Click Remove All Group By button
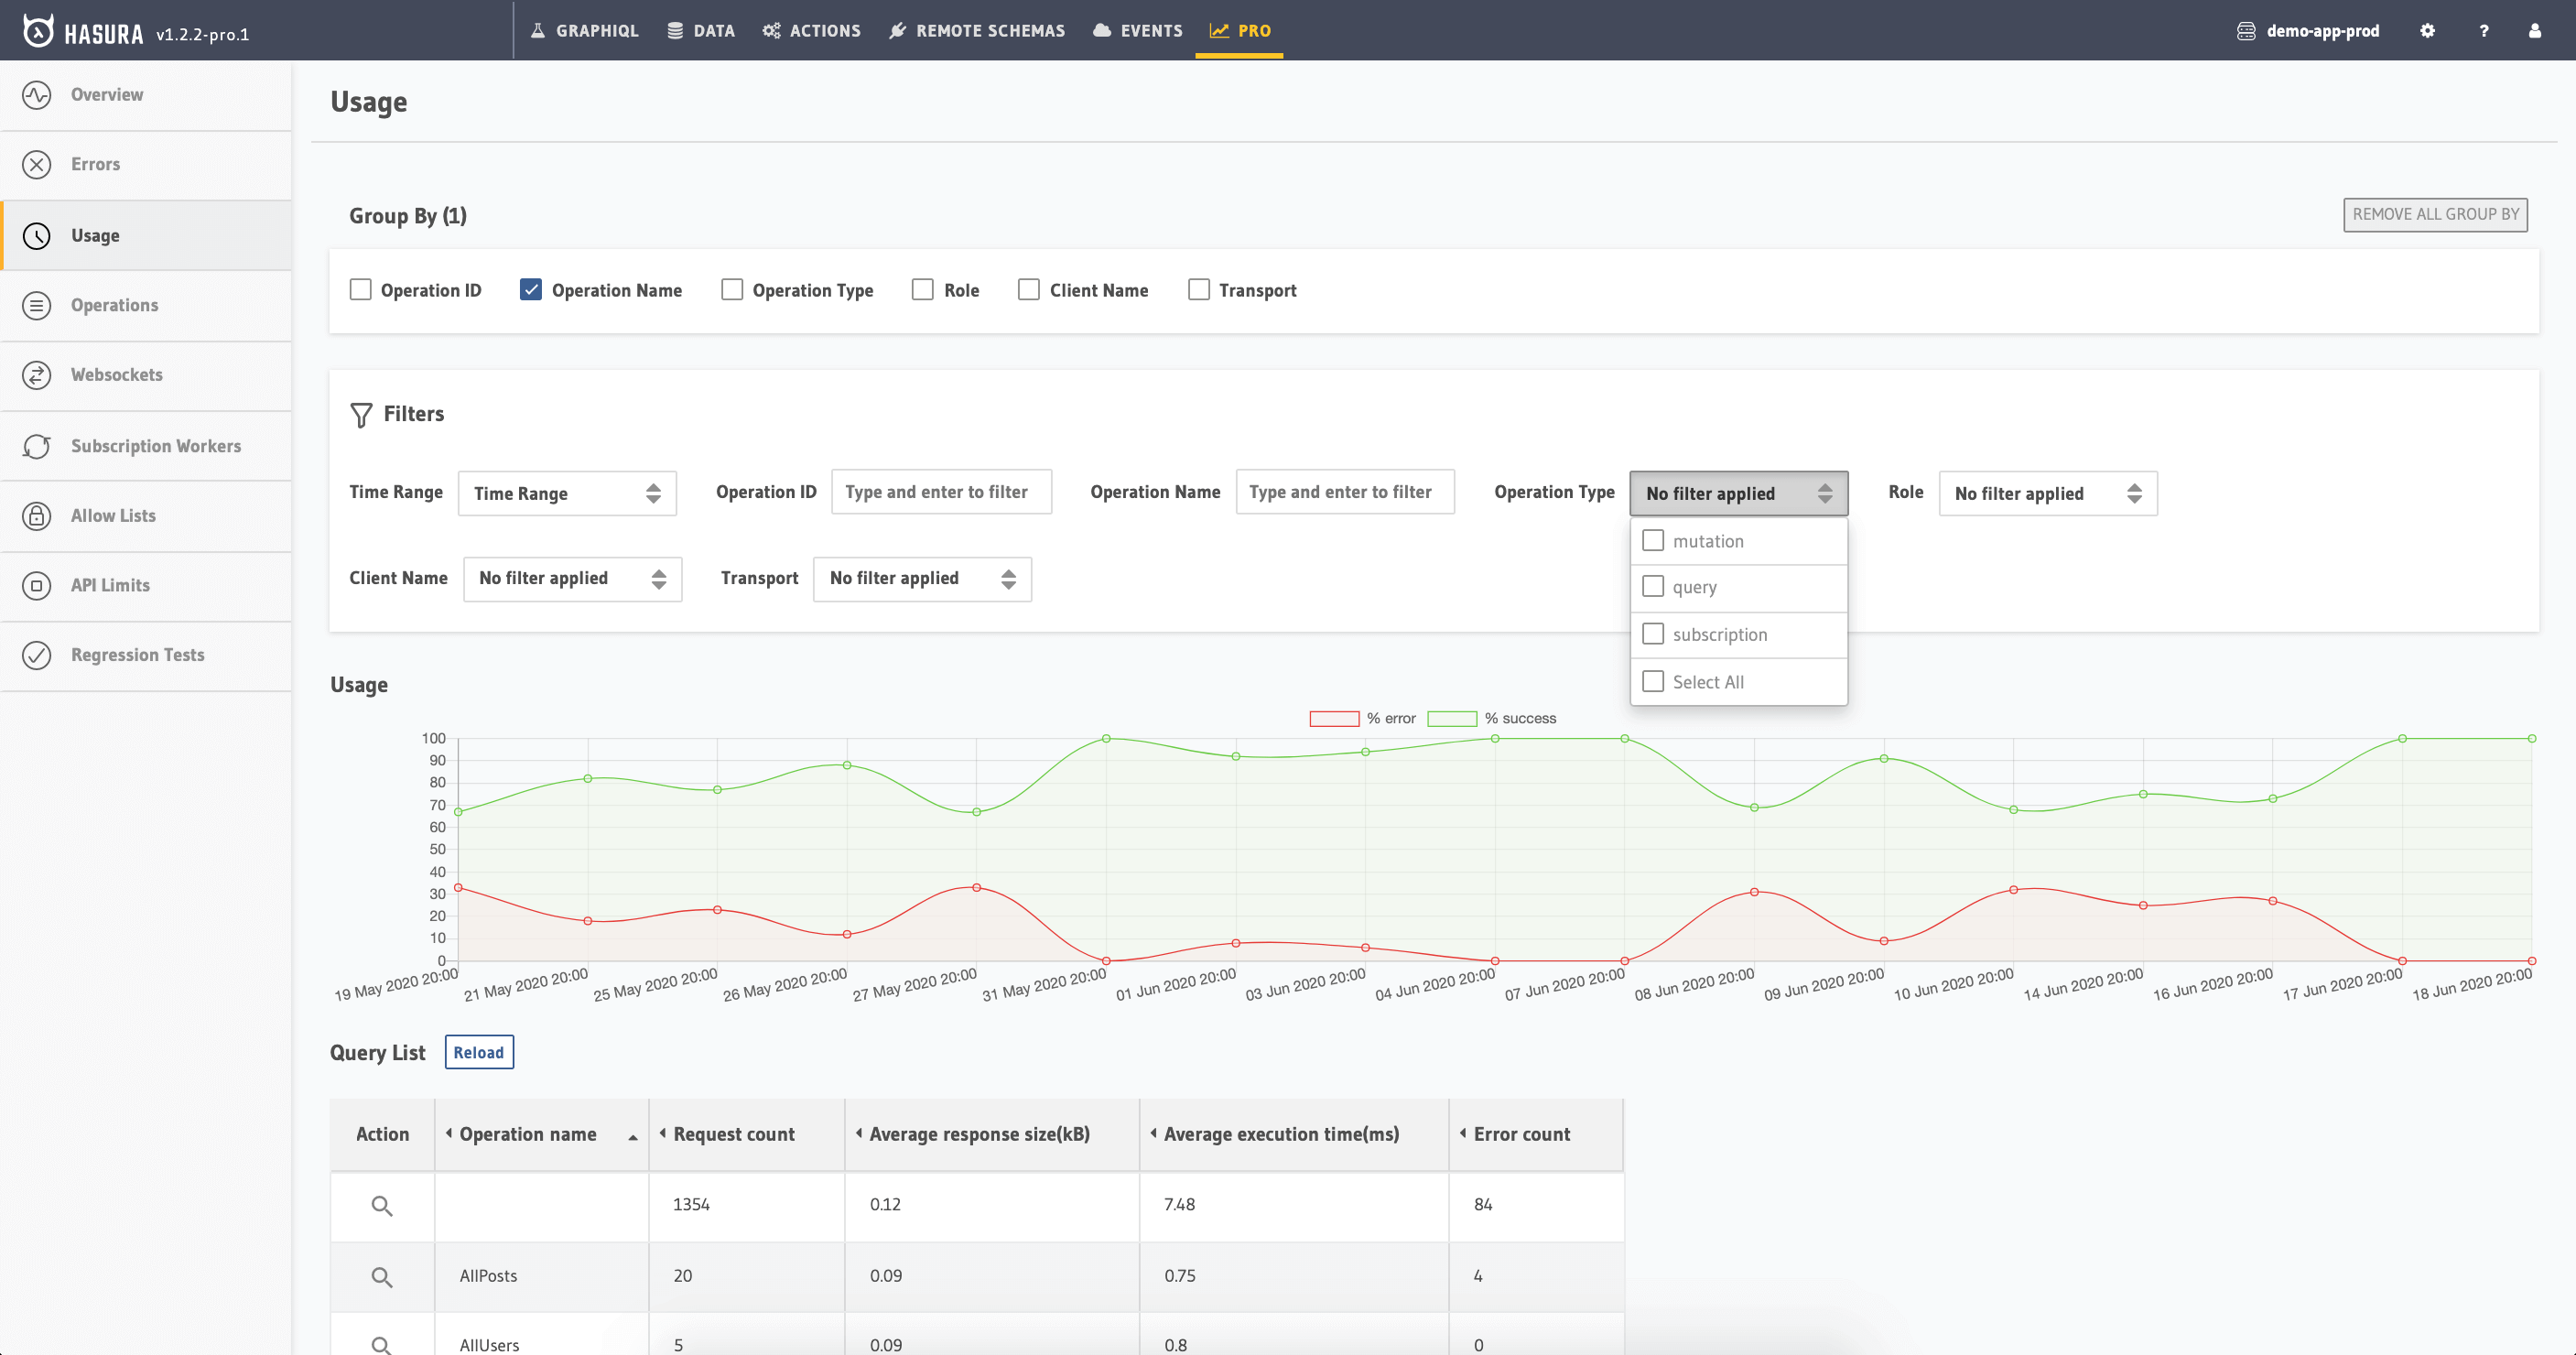Viewport: 2576px width, 1355px height. click(2436, 213)
